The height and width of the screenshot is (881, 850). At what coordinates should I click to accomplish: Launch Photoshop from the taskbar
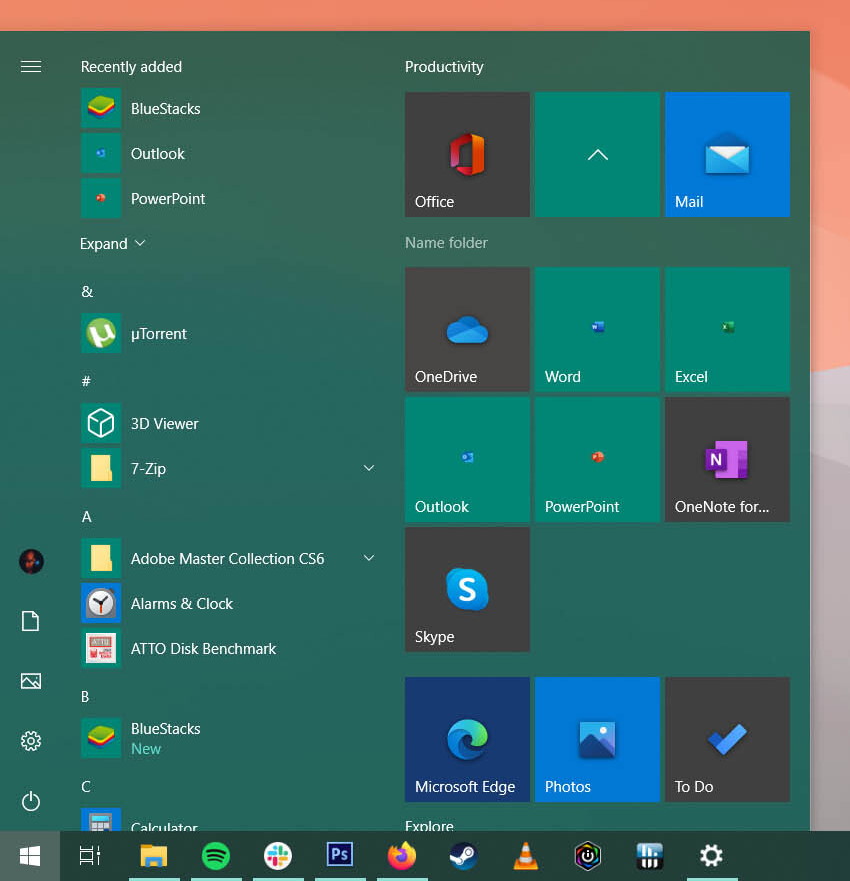[x=340, y=856]
